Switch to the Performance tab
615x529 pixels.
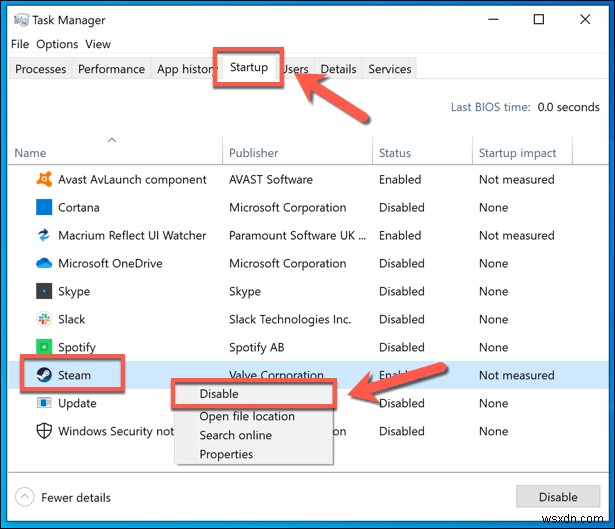click(111, 69)
